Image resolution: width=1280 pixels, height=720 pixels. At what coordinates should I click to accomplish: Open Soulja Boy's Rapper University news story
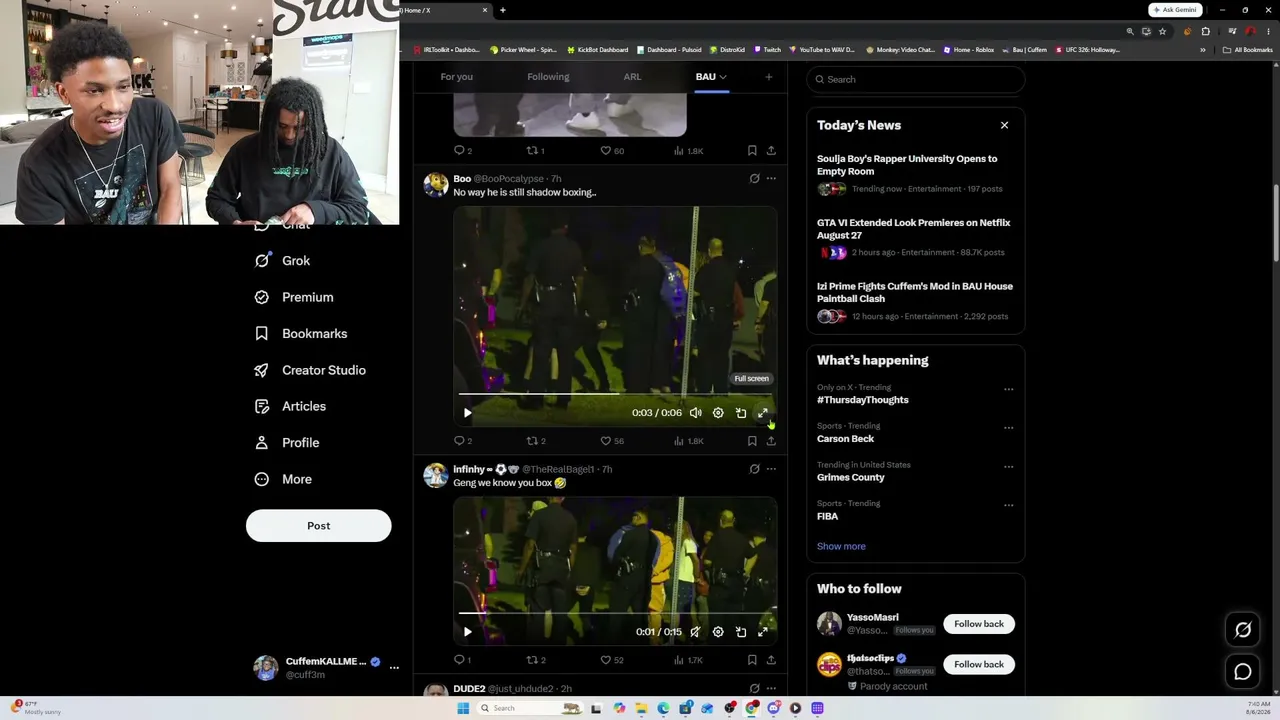pos(907,165)
